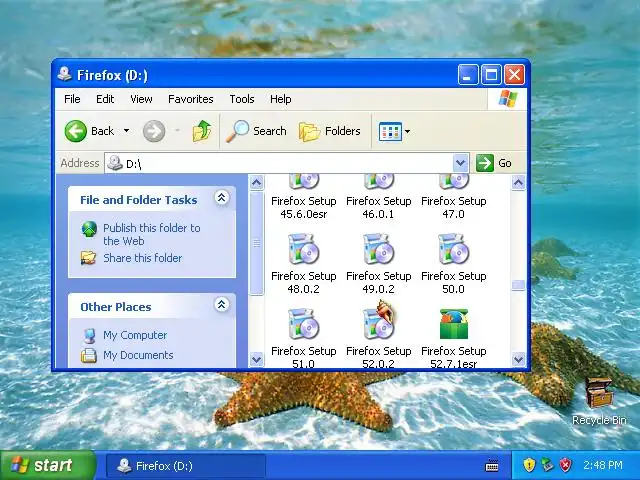Click the My Computer icon in sidebar

click(x=89, y=336)
